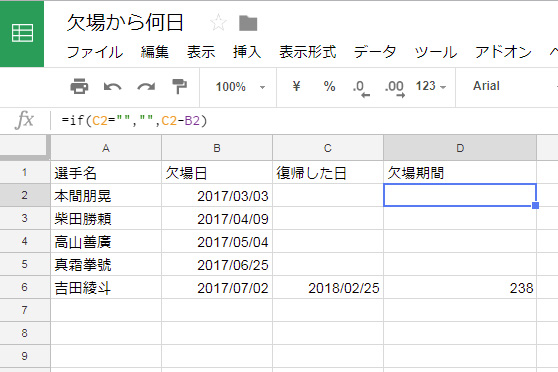This screenshot has height=372, width=558.
Task: Select row 1 header
Action: pyautogui.click(x=25, y=172)
